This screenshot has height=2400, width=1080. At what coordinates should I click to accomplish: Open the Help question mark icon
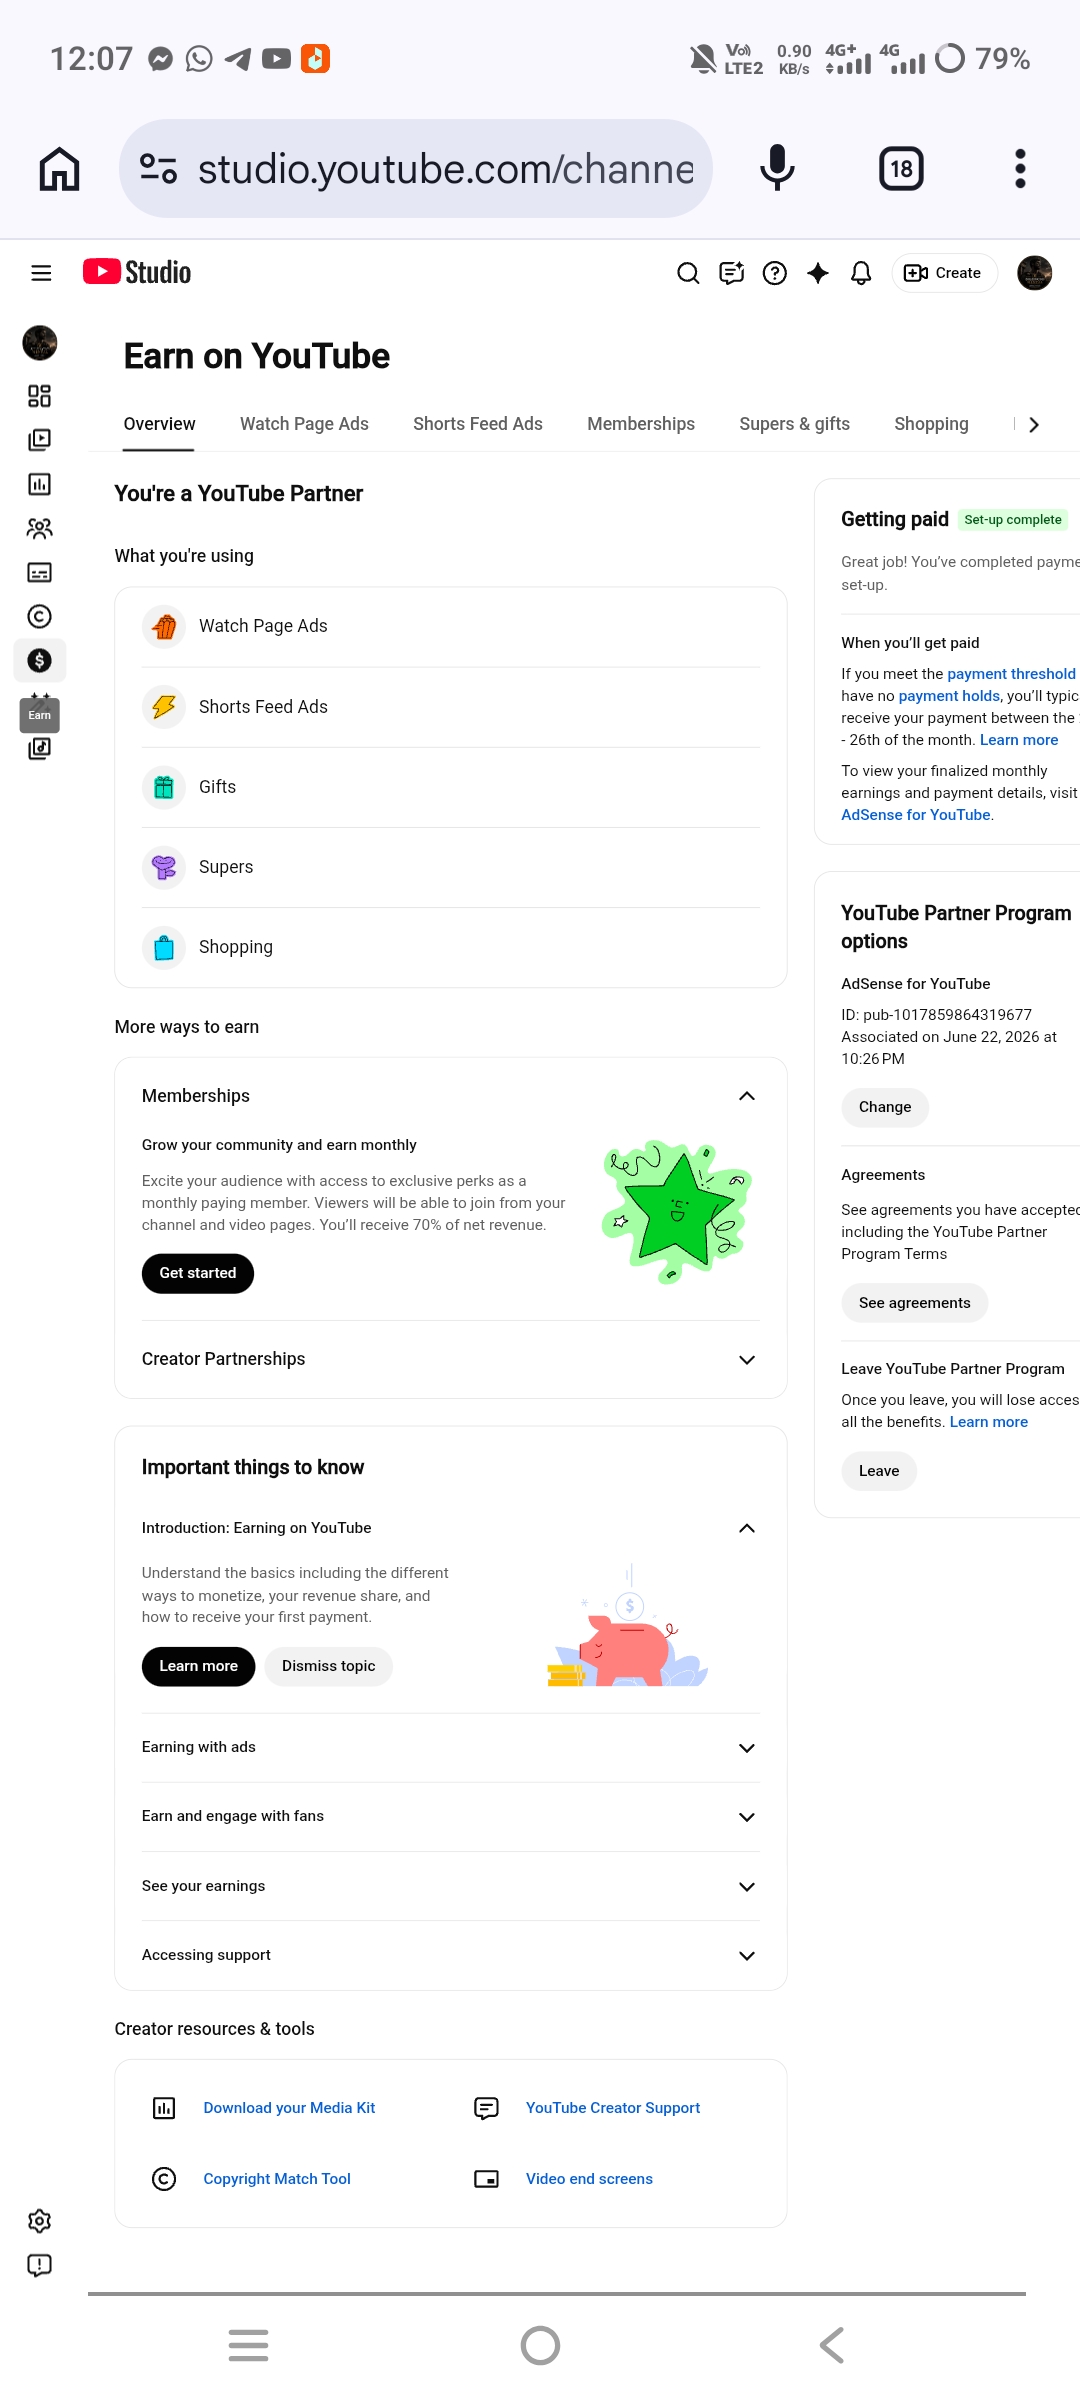775,273
